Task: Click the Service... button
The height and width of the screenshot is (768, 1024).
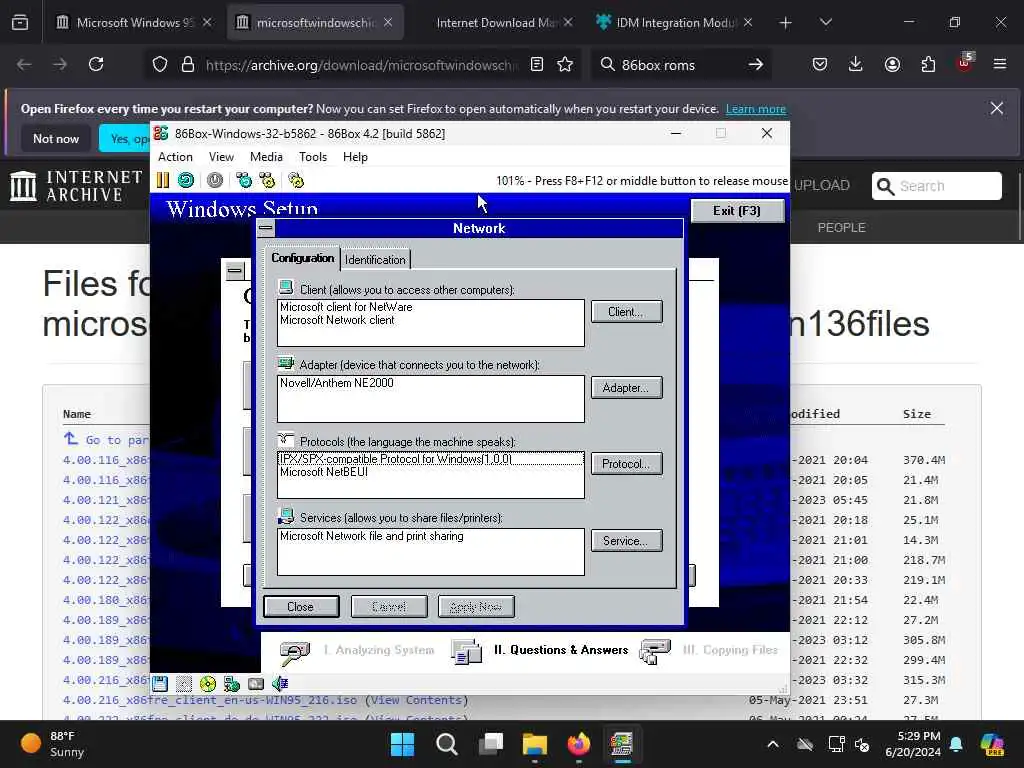Action: tap(626, 540)
